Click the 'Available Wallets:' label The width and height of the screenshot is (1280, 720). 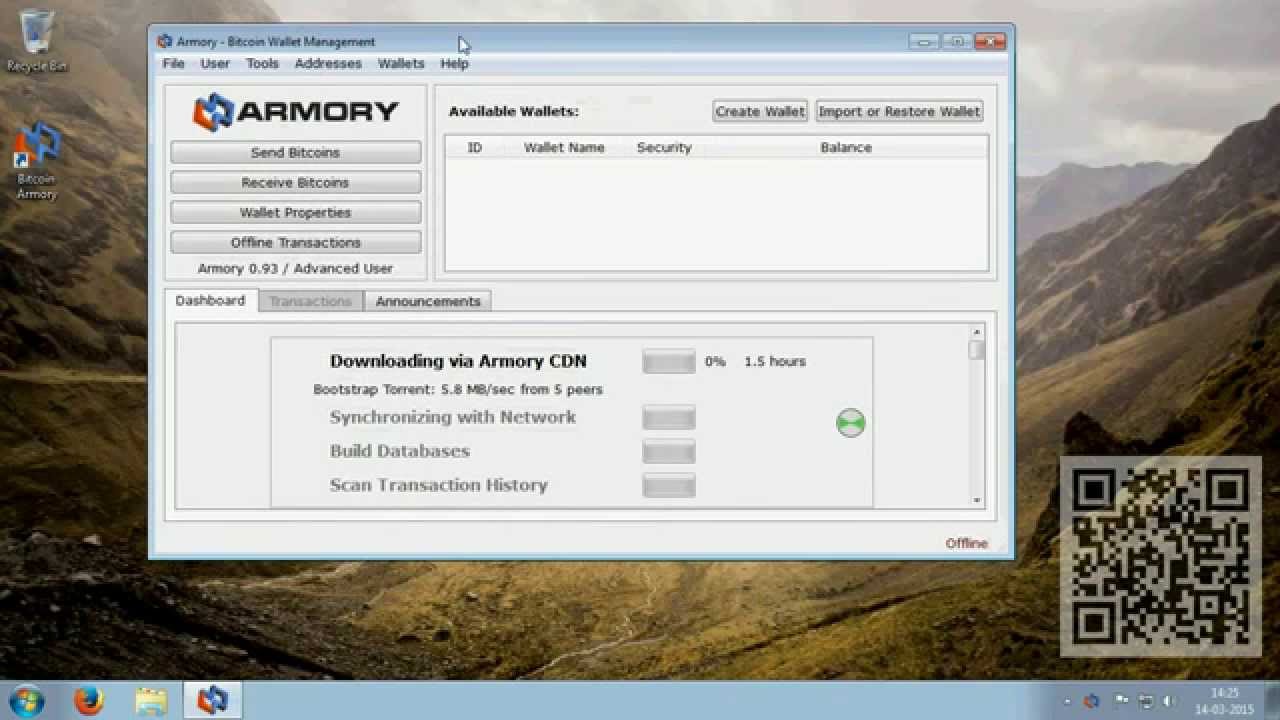[514, 111]
